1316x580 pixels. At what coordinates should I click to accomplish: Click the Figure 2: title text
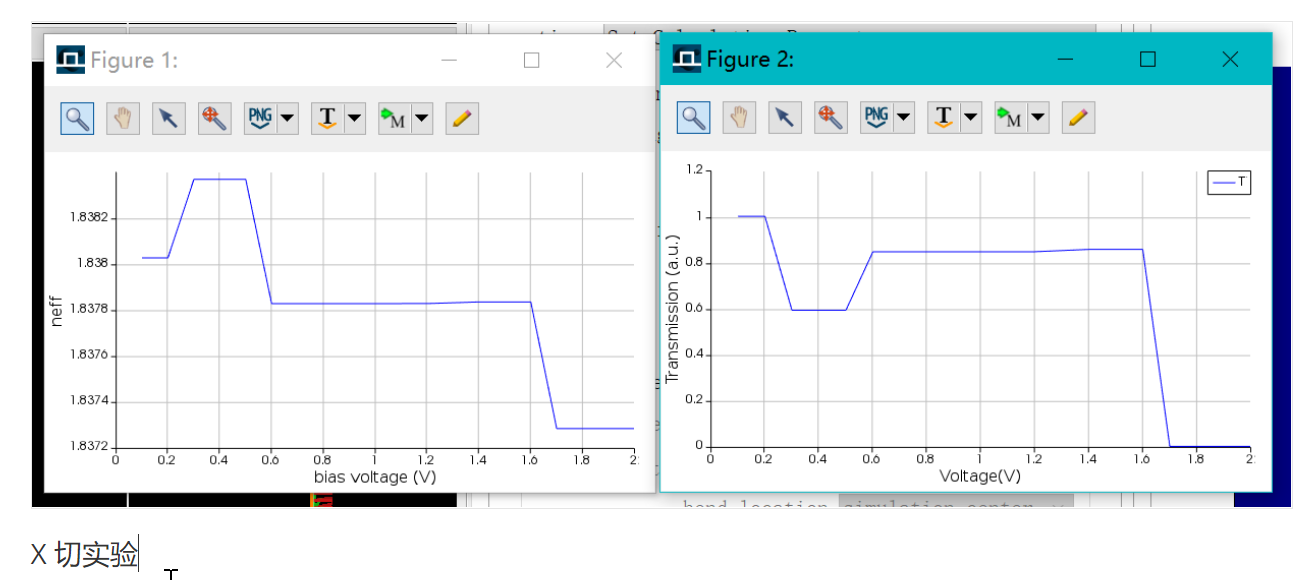point(750,60)
